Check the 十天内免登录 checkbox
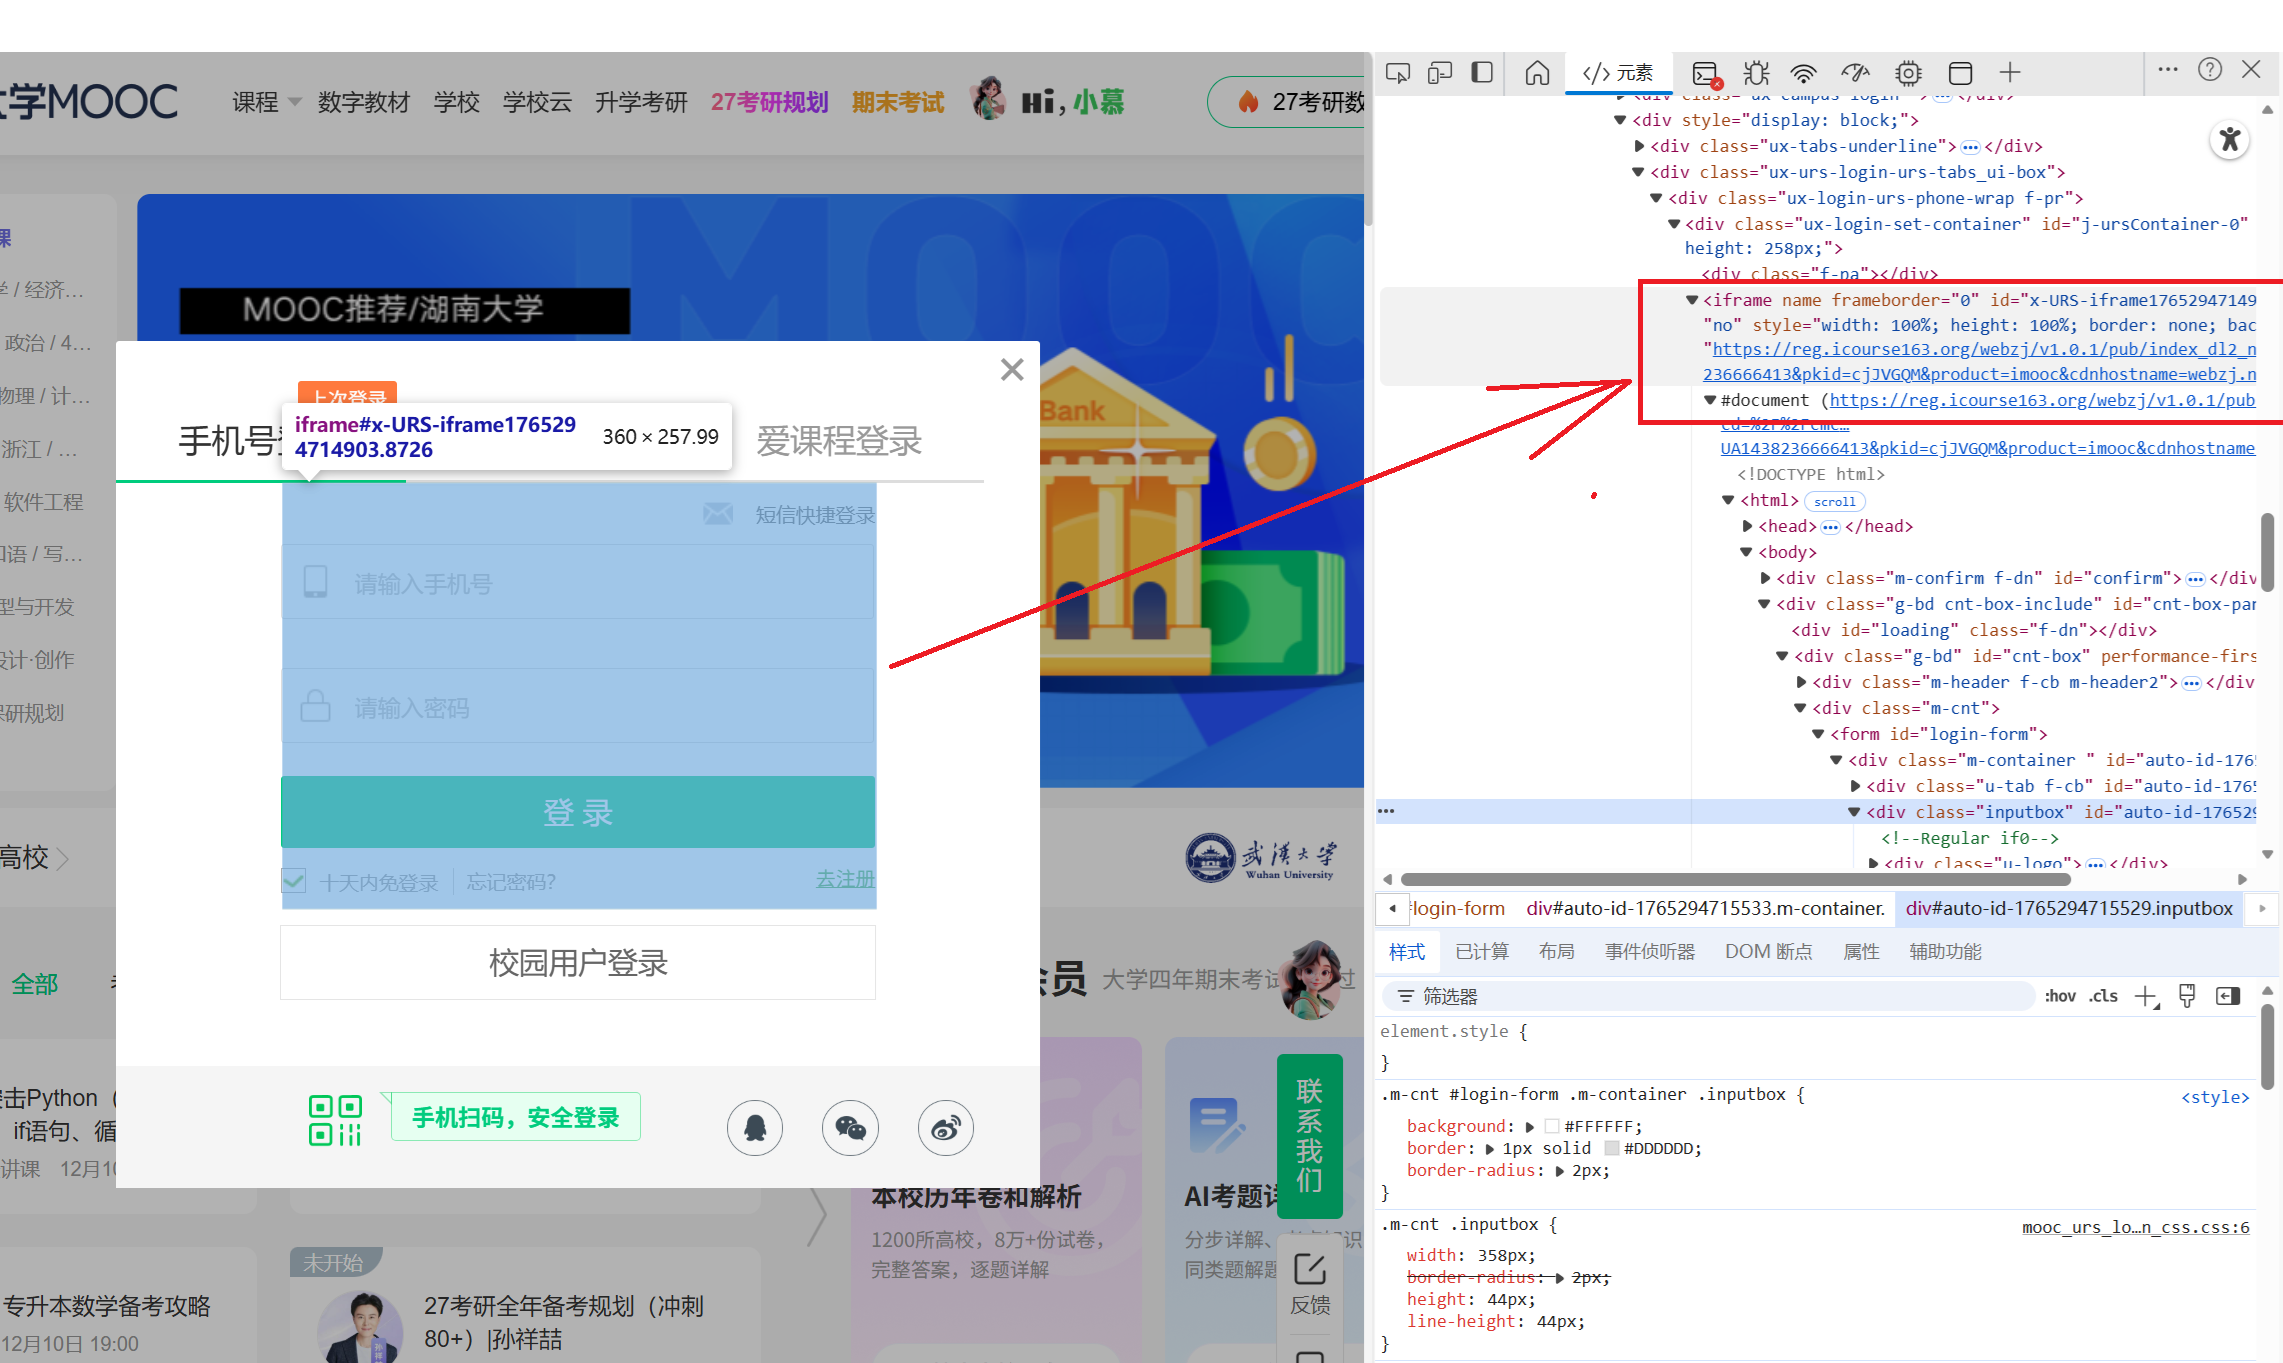2283x1363 pixels. 293,881
